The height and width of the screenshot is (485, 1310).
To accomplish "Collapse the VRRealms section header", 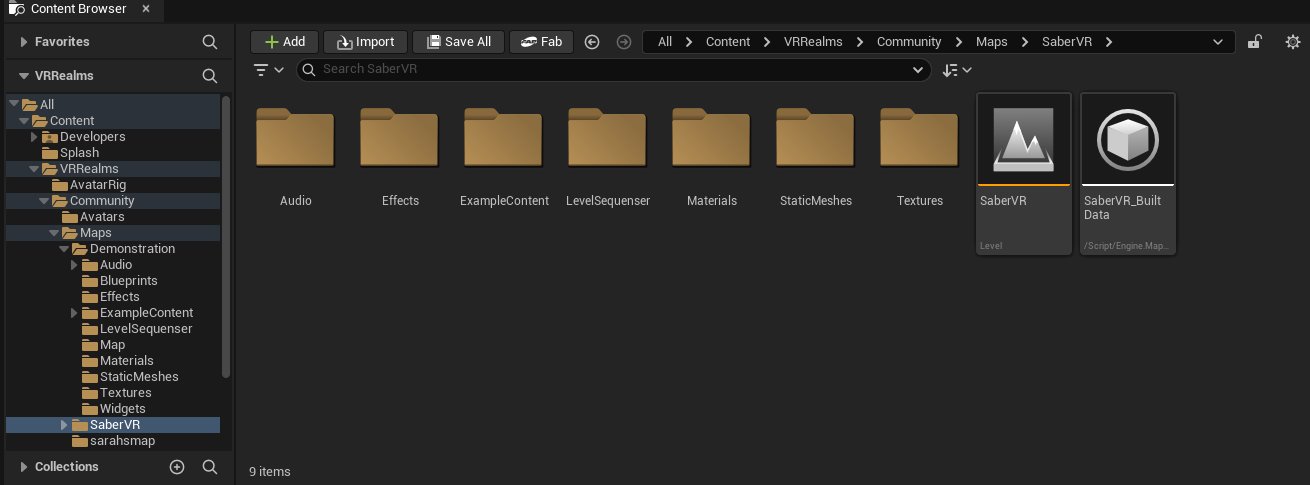I will (x=24, y=75).
